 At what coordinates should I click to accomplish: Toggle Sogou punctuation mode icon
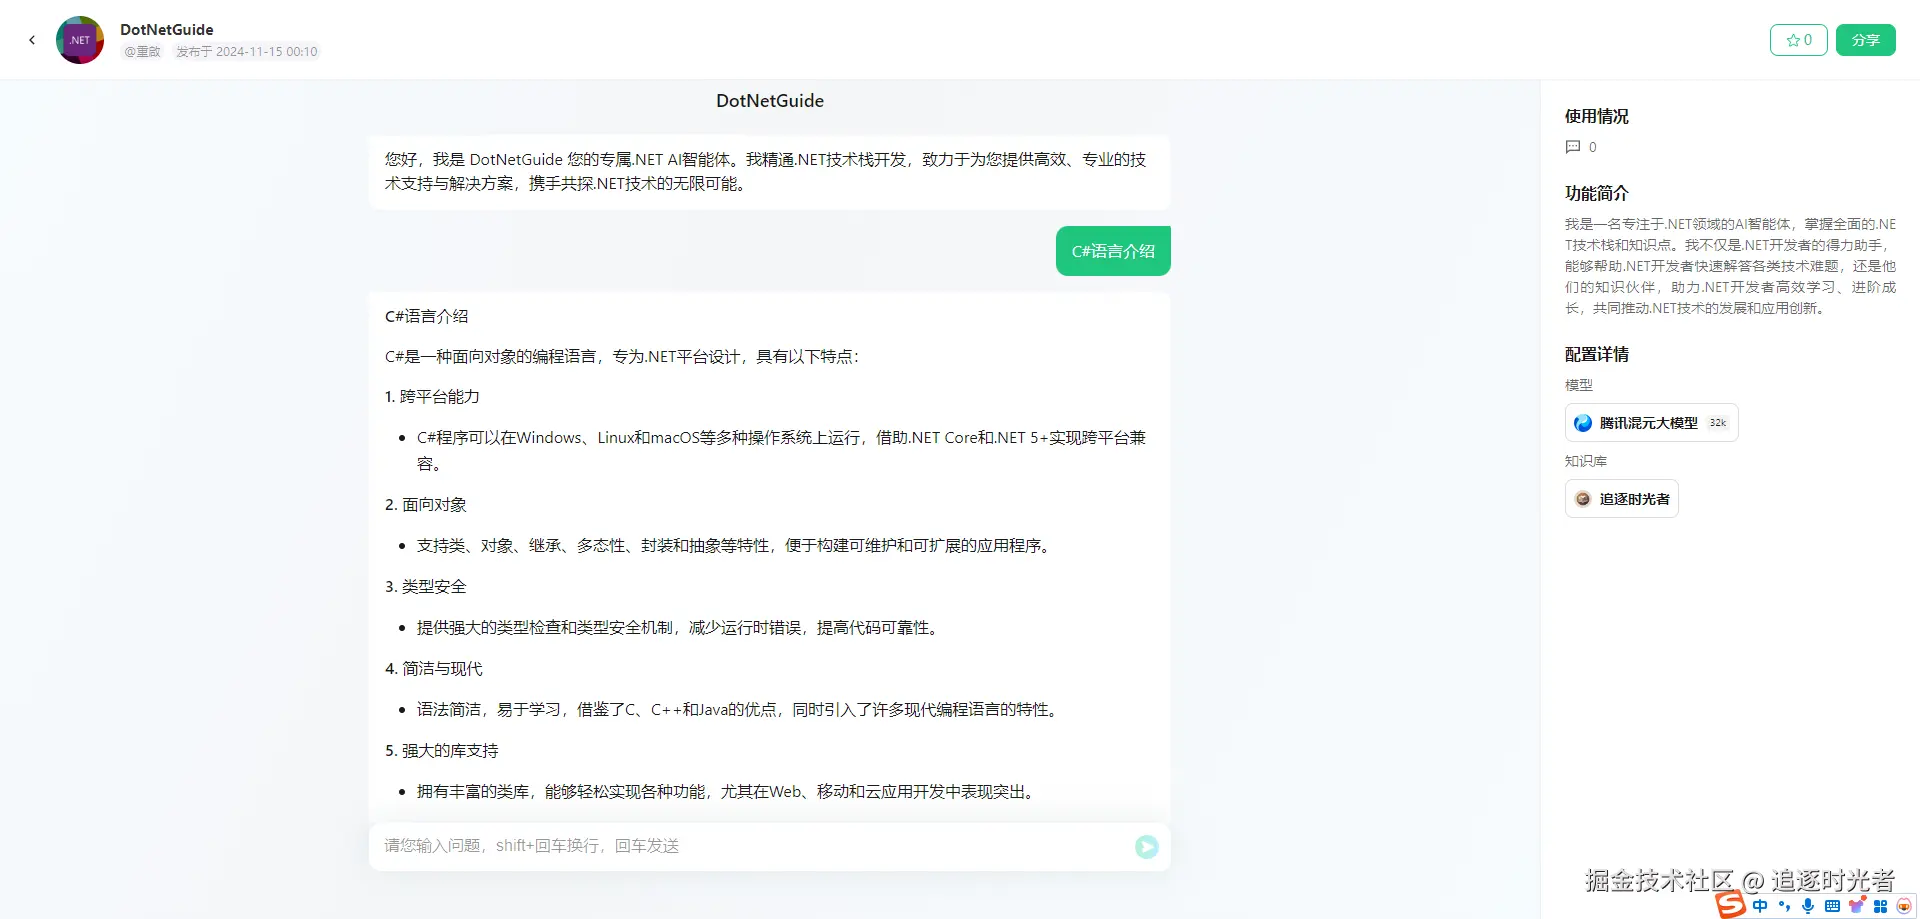(x=1784, y=906)
